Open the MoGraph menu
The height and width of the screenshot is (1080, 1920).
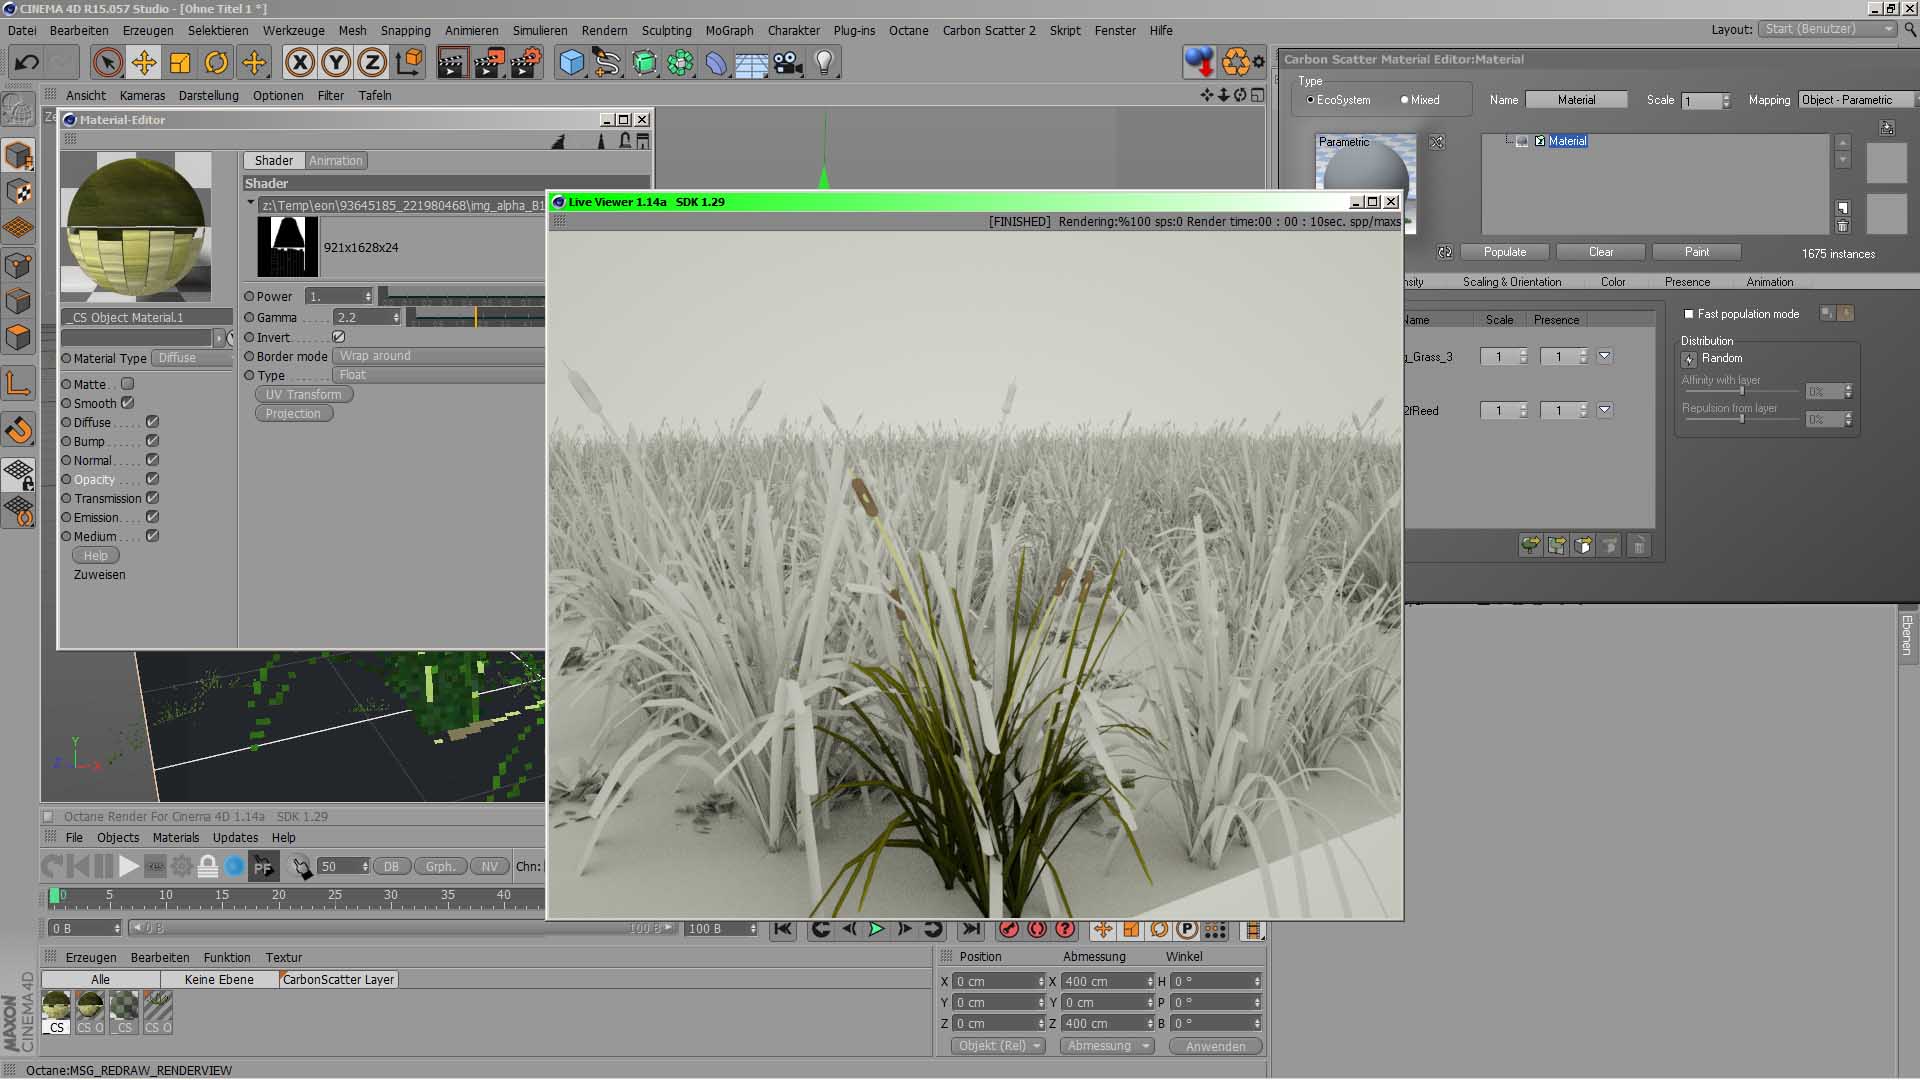tap(729, 30)
